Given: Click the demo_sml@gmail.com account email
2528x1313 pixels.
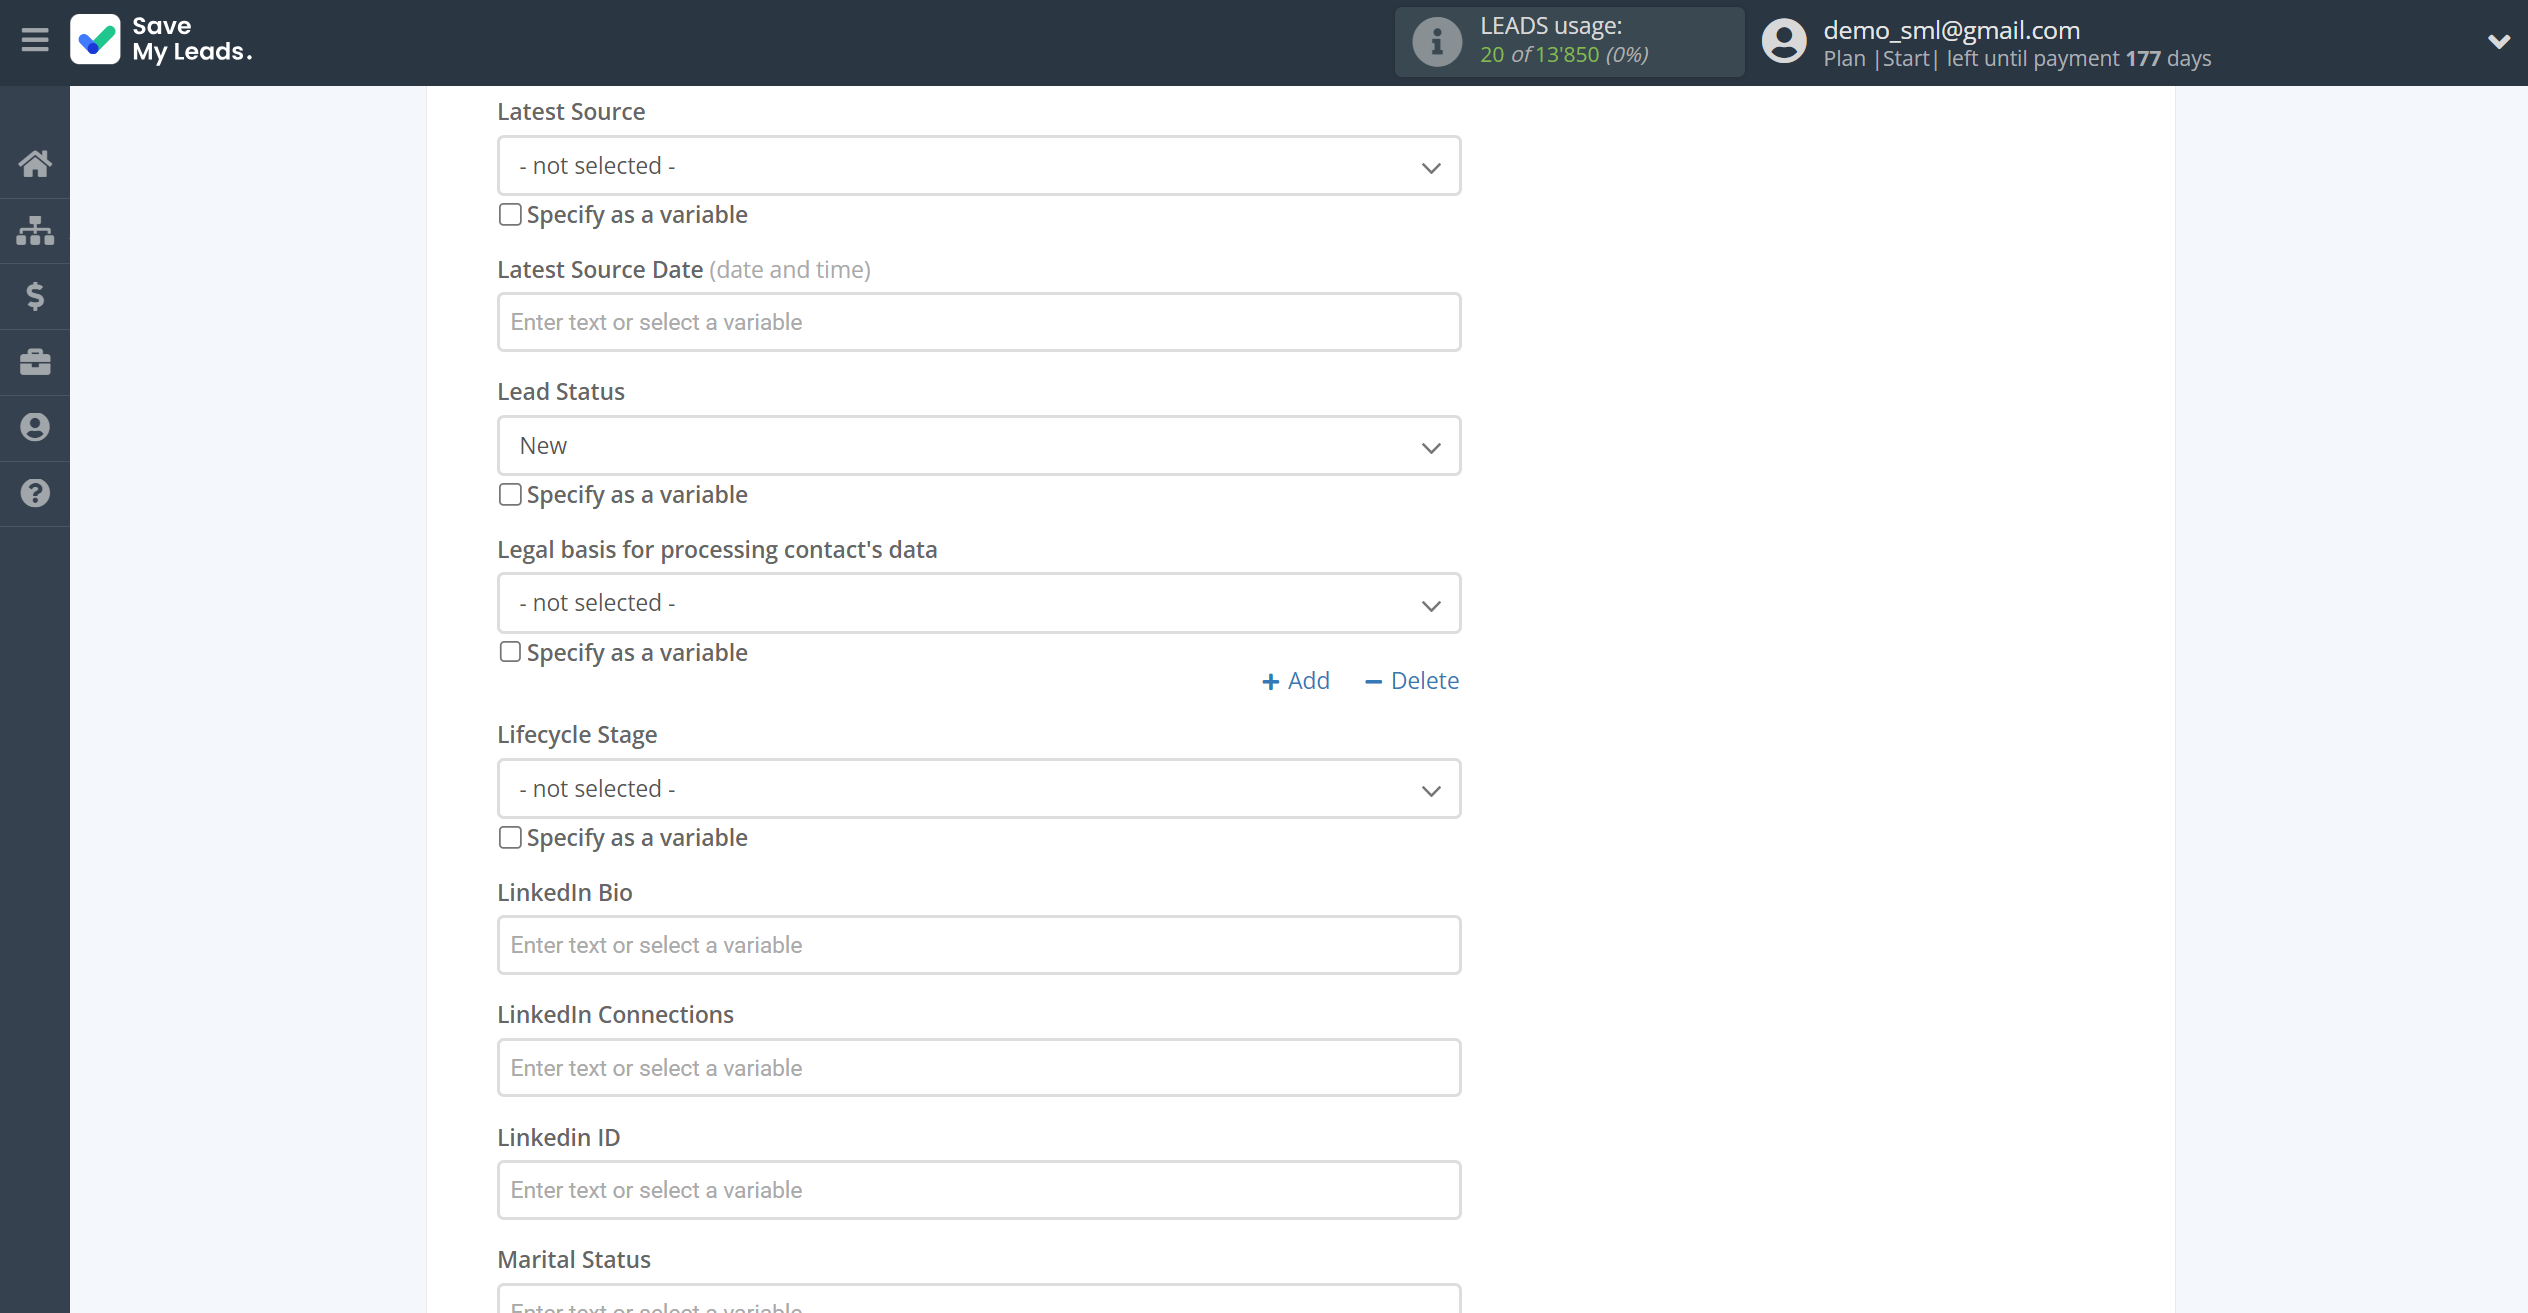Looking at the screenshot, I should click(1951, 30).
